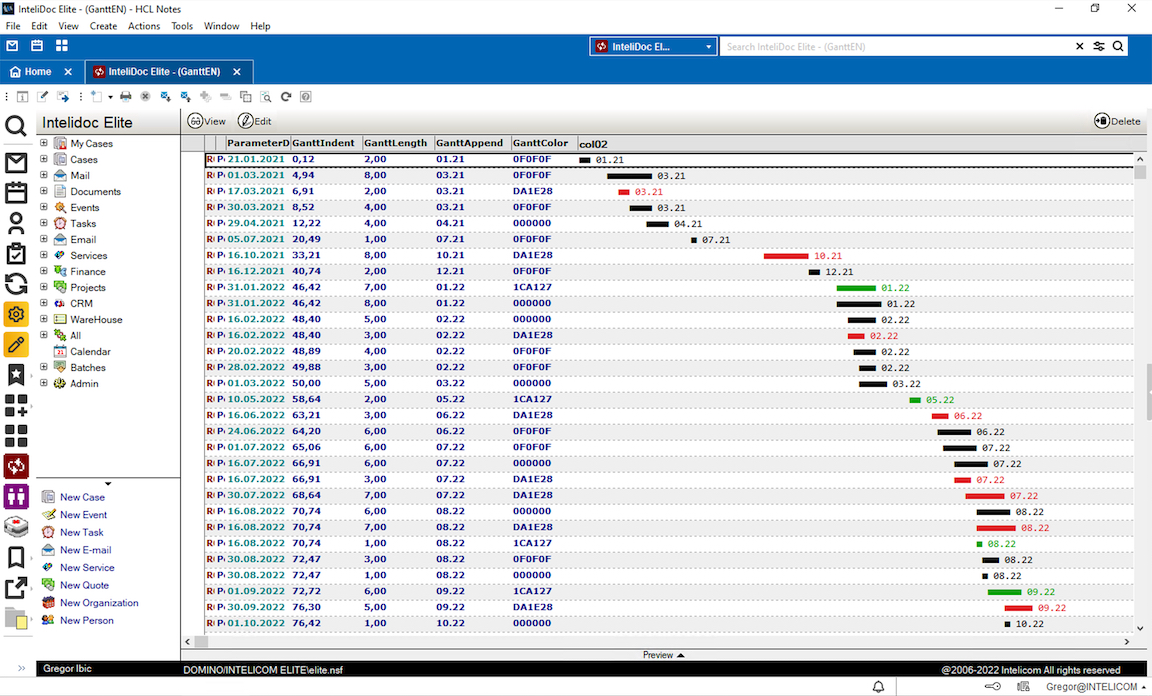Expand the Finance tree node
Viewport: 1152px width, 696px height.
point(43,271)
